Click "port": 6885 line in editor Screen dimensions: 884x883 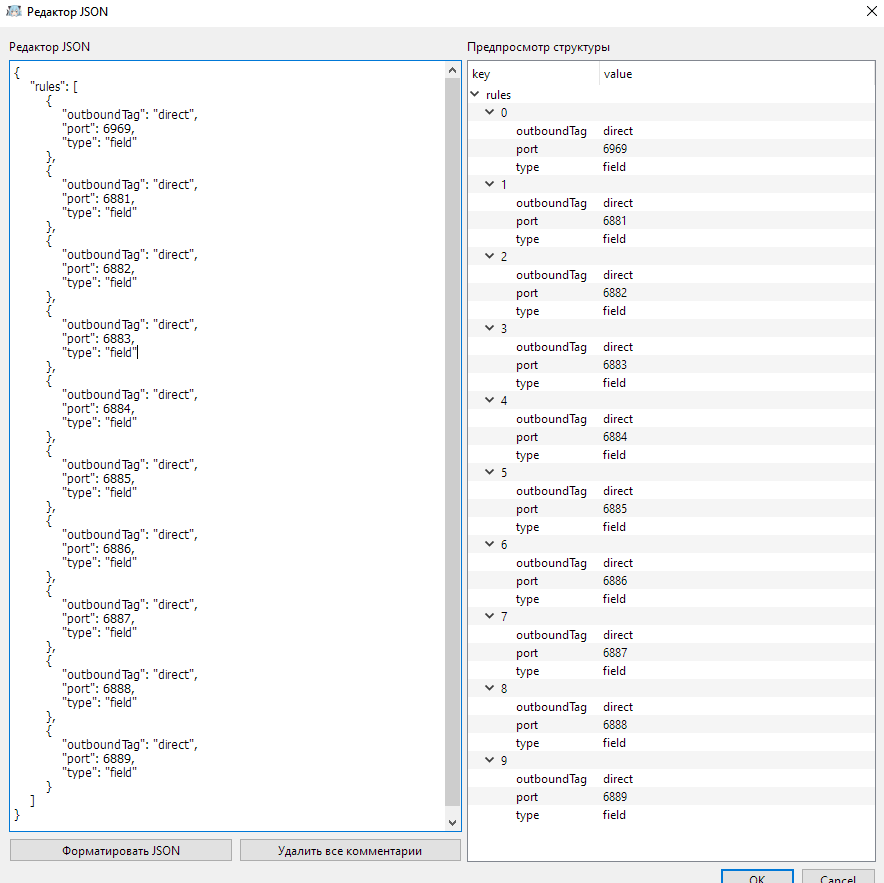point(98,479)
